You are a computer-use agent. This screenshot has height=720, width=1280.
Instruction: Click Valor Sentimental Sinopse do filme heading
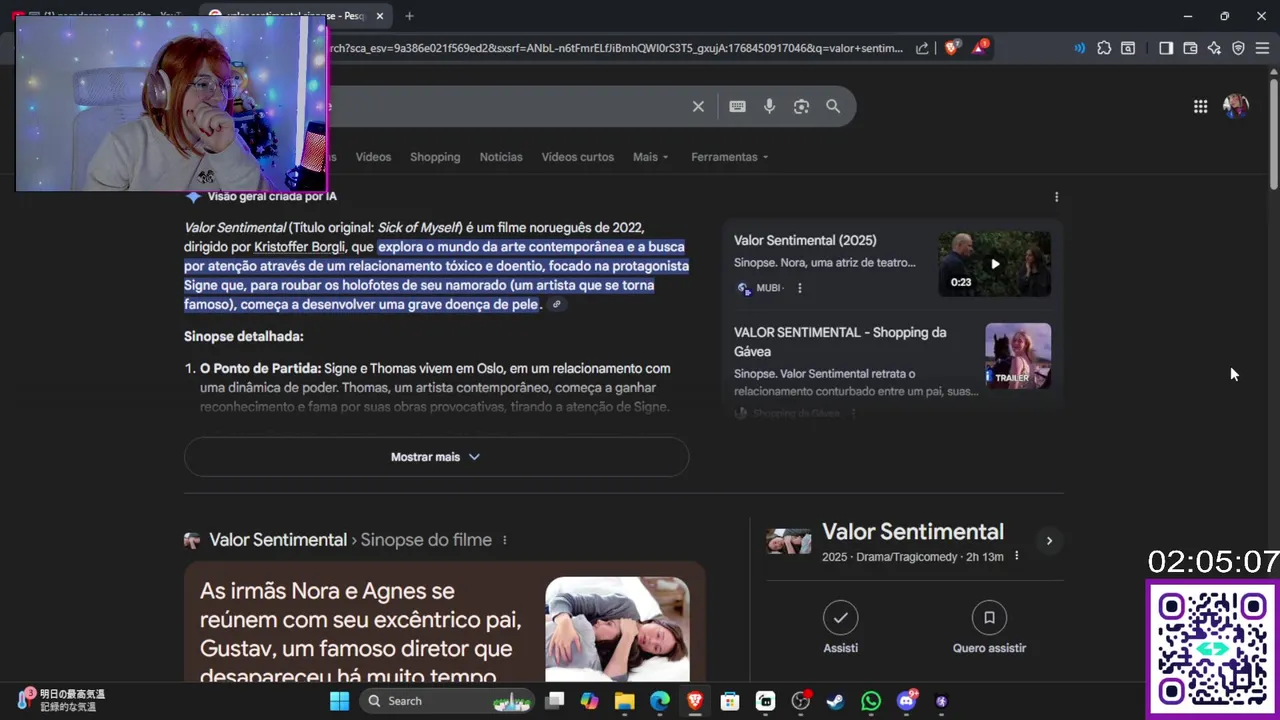[x=350, y=540]
